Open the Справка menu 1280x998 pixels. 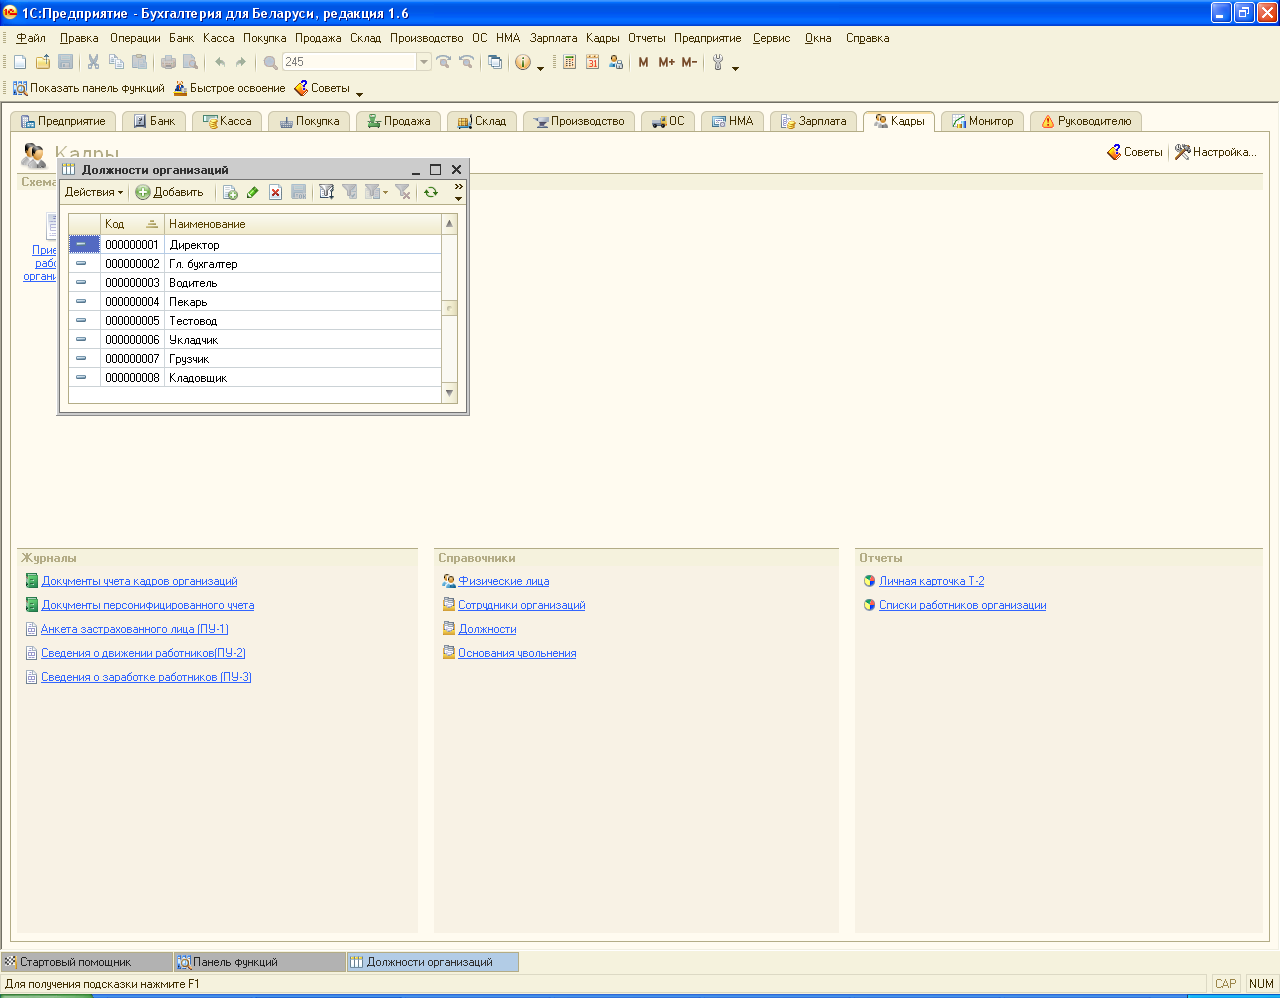pyautogui.click(x=868, y=38)
